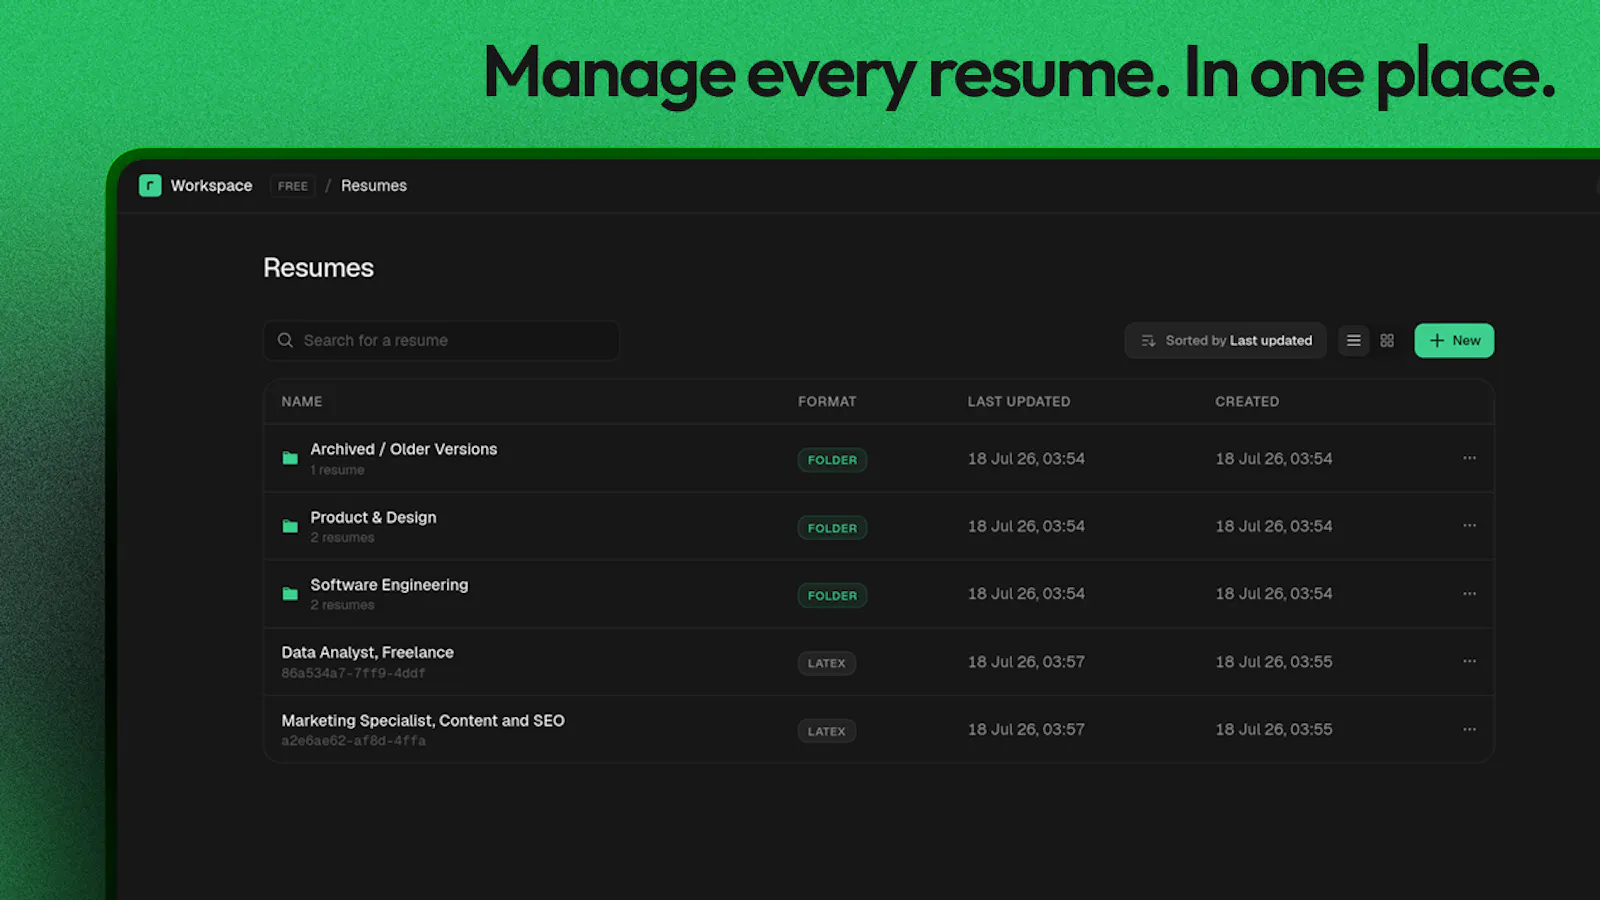Image resolution: width=1600 pixels, height=900 pixels.
Task: Click the green workspace logo icon
Action: [150, 186]
